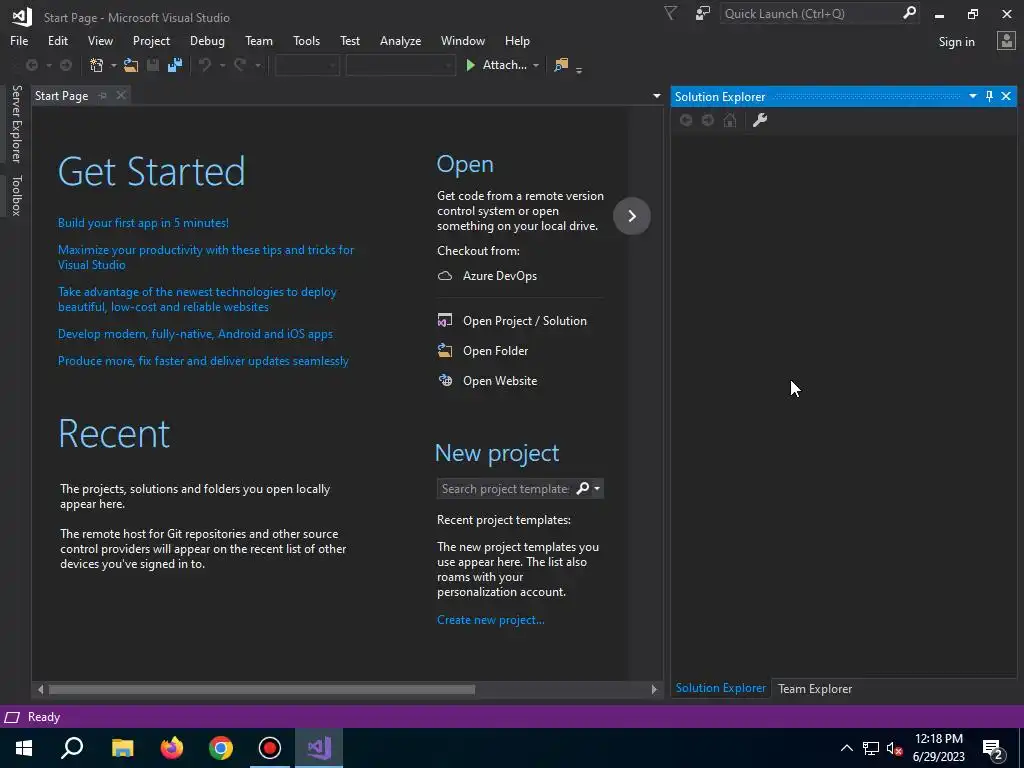The width and height of the screenshot is (1024, 768).
Task: Open the Analyze menu
Action: click(x=400, y=40)
